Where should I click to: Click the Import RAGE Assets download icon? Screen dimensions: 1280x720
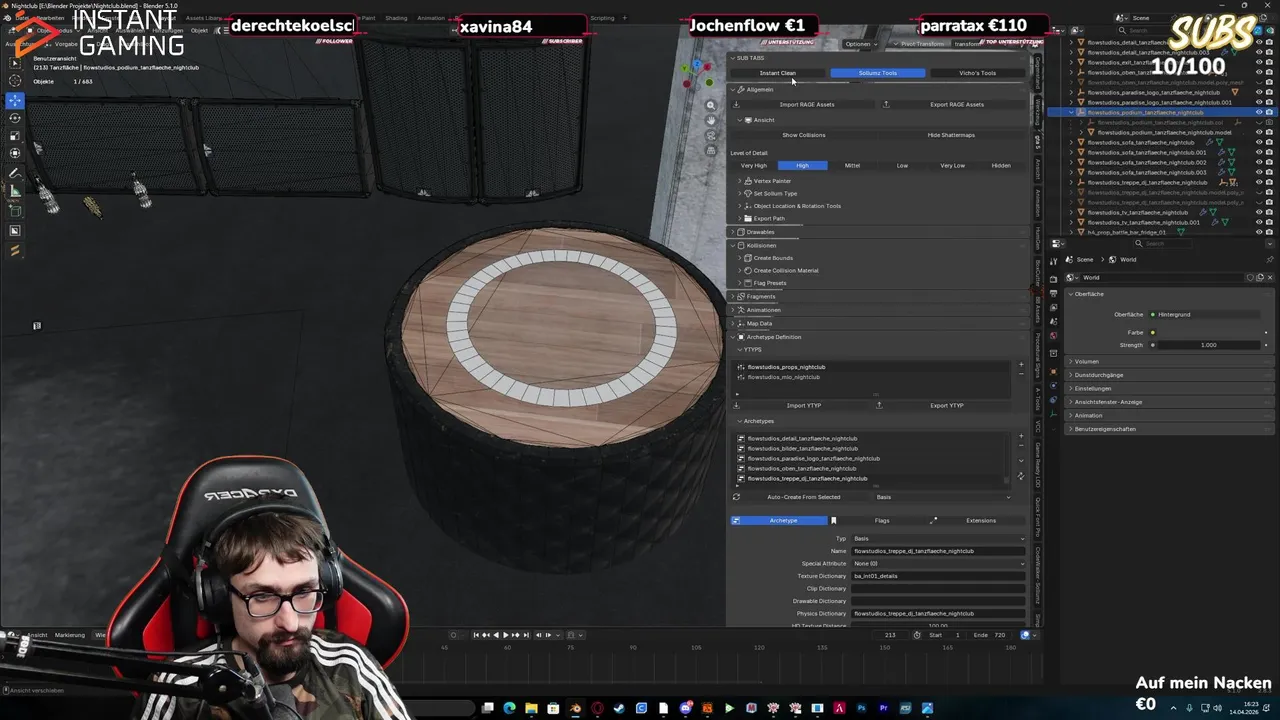(736, 104)
